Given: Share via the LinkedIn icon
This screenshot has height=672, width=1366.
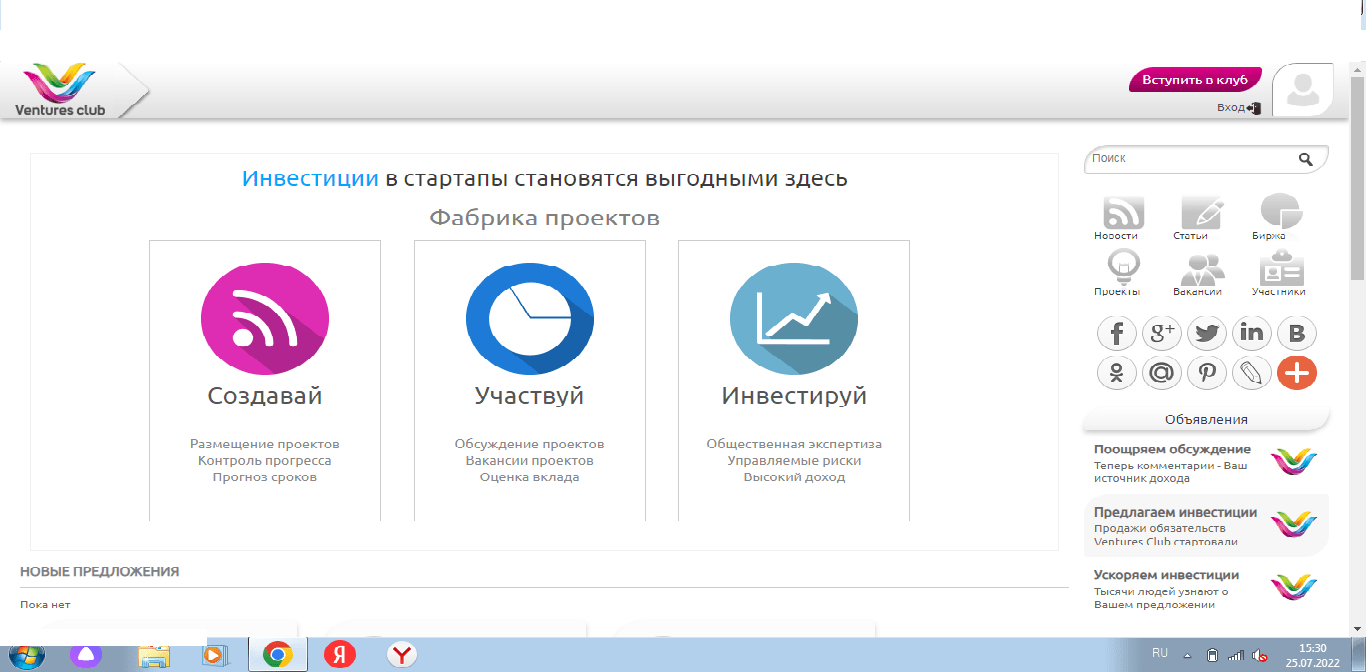Looking at the screenshot, I should 1252,333.
